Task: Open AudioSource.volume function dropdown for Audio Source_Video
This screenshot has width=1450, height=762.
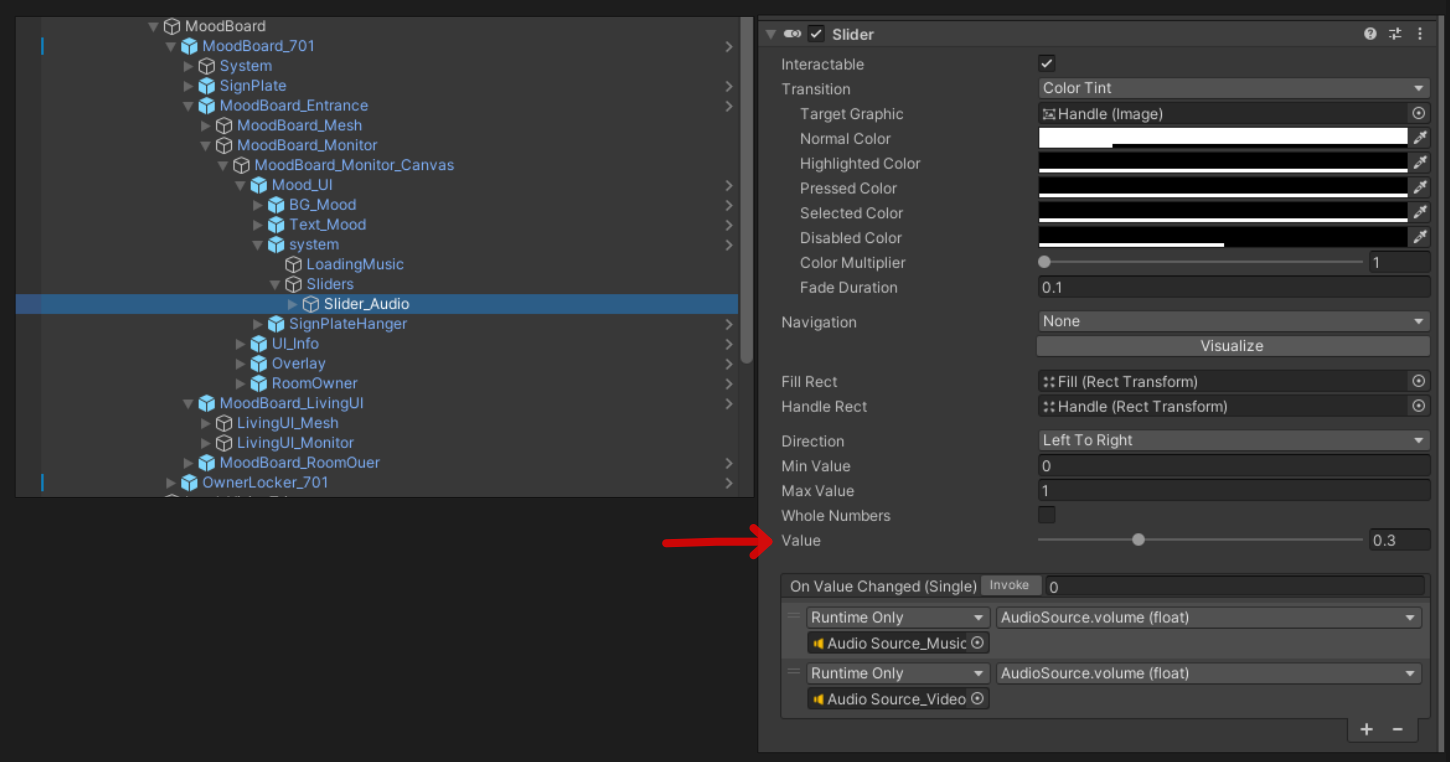Action: 1209,673
